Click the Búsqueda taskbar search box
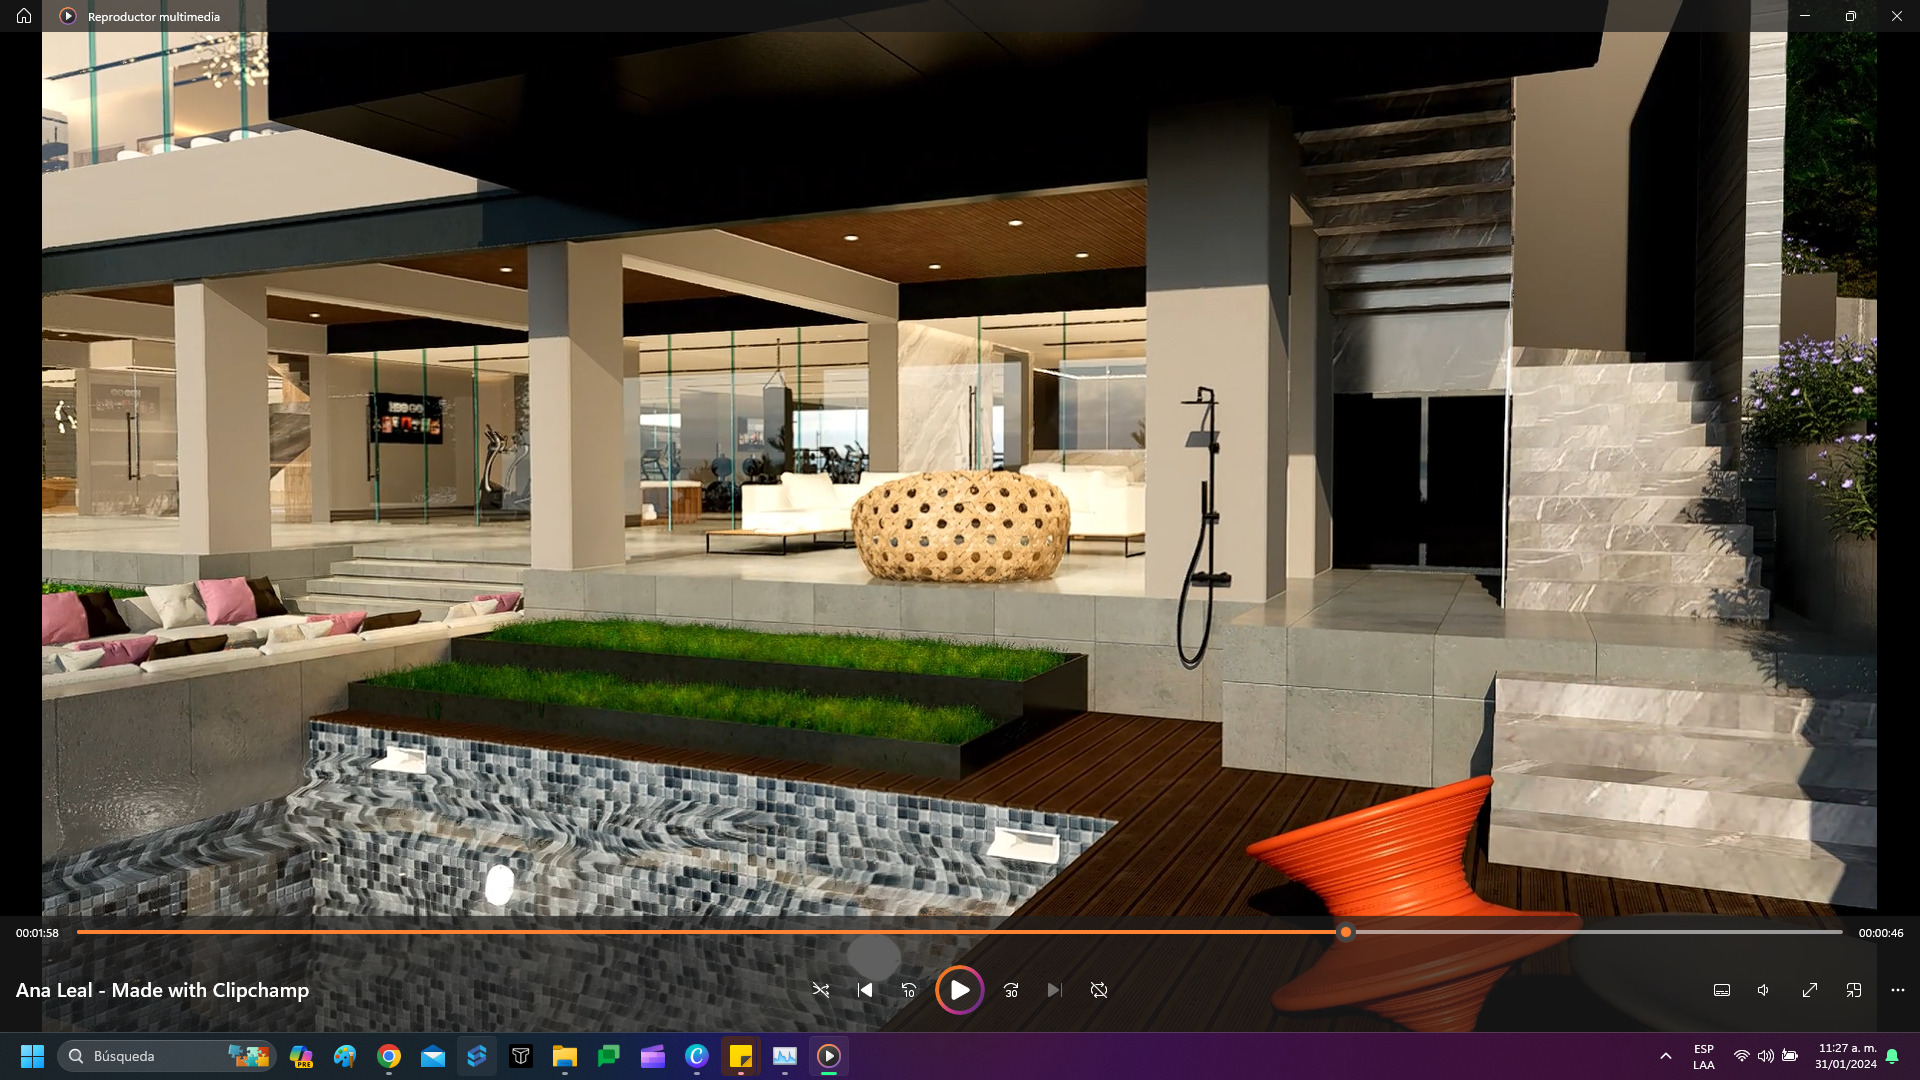The height and width of the screenshot is (1080, 1920). [x=166, y=1056]
